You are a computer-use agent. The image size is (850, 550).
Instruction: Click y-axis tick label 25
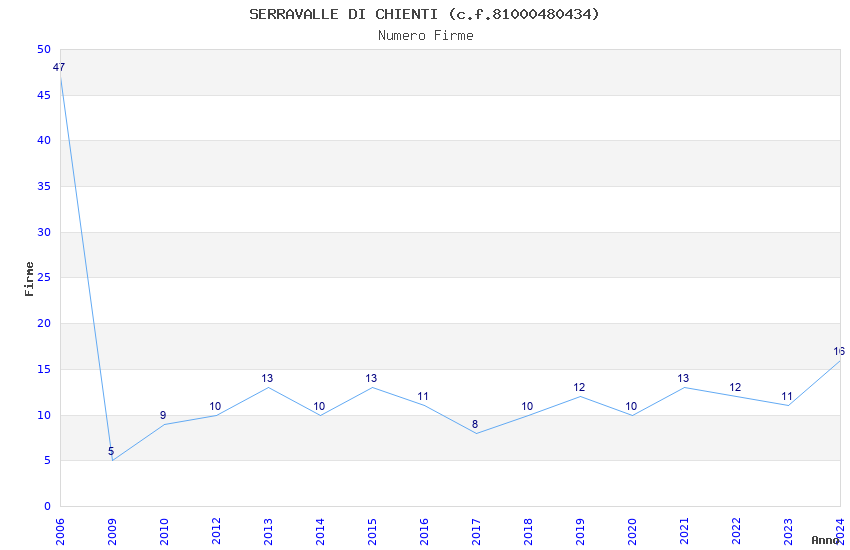point(44,277)
